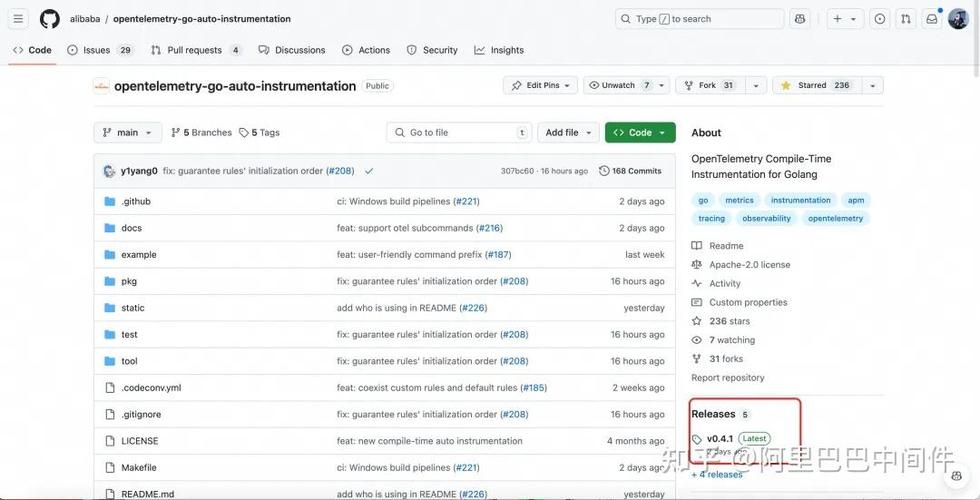Open the 5 Tags link
Viewport: 980px width, 500px height.
[259, 132]
